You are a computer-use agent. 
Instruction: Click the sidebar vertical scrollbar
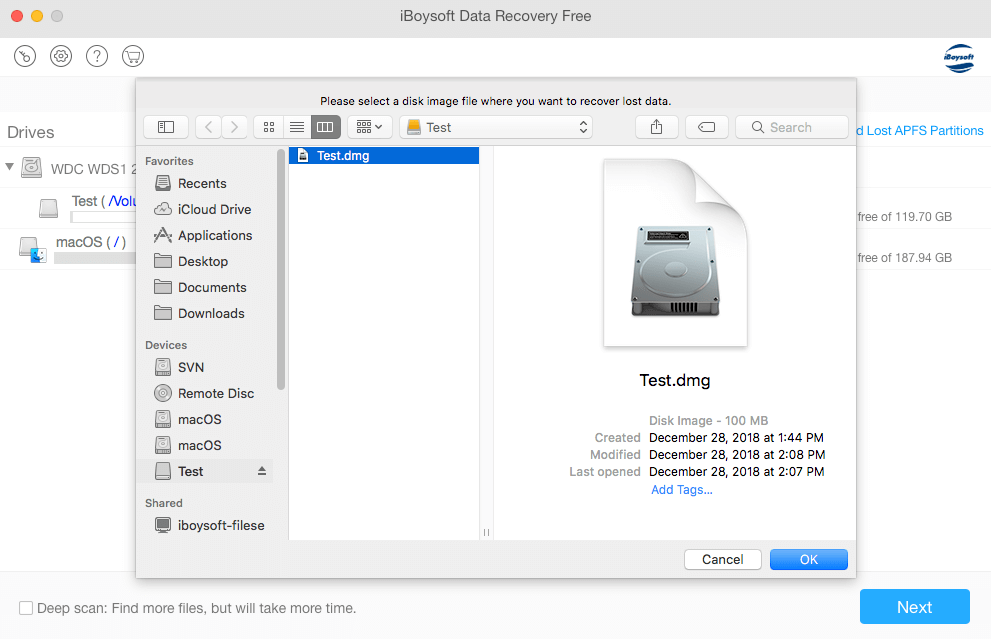coord(281,270)
